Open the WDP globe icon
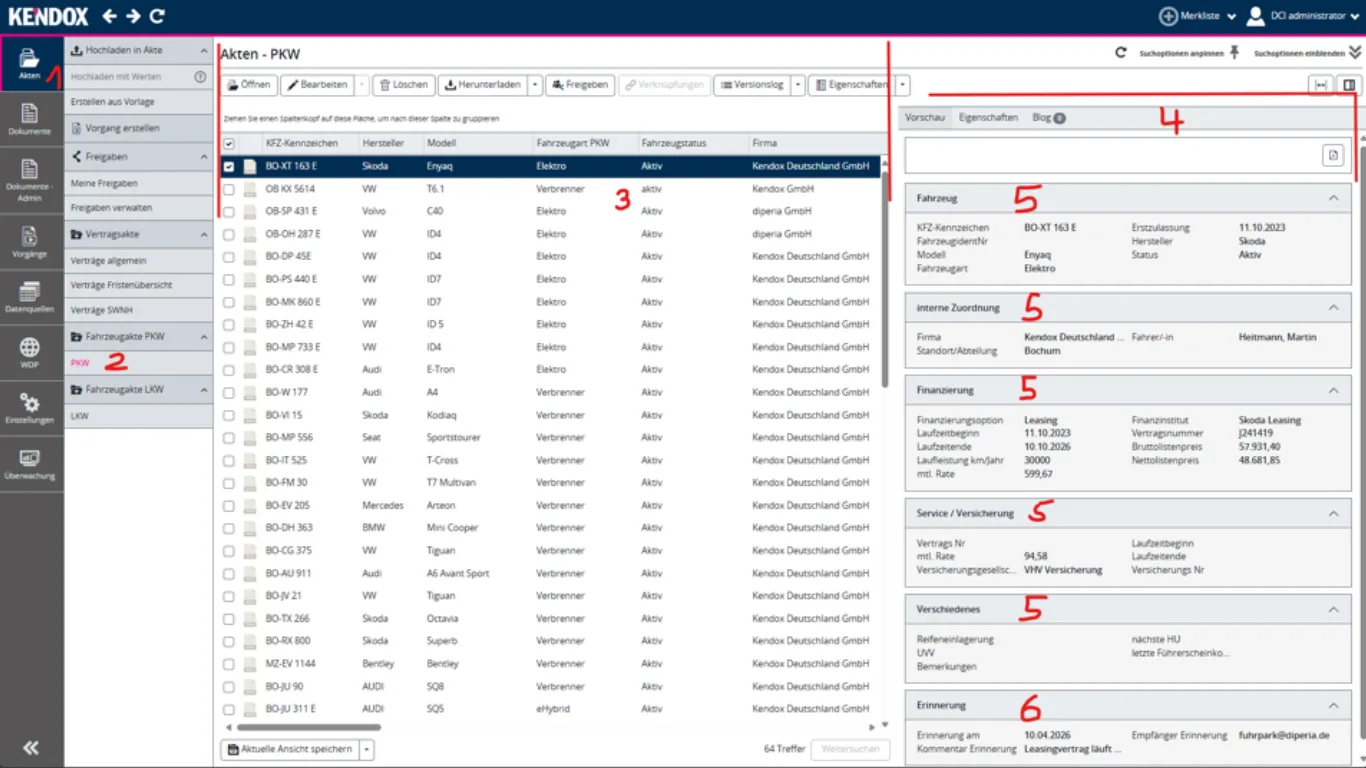Screen dimensions: 1366x768 pos(30,352)
